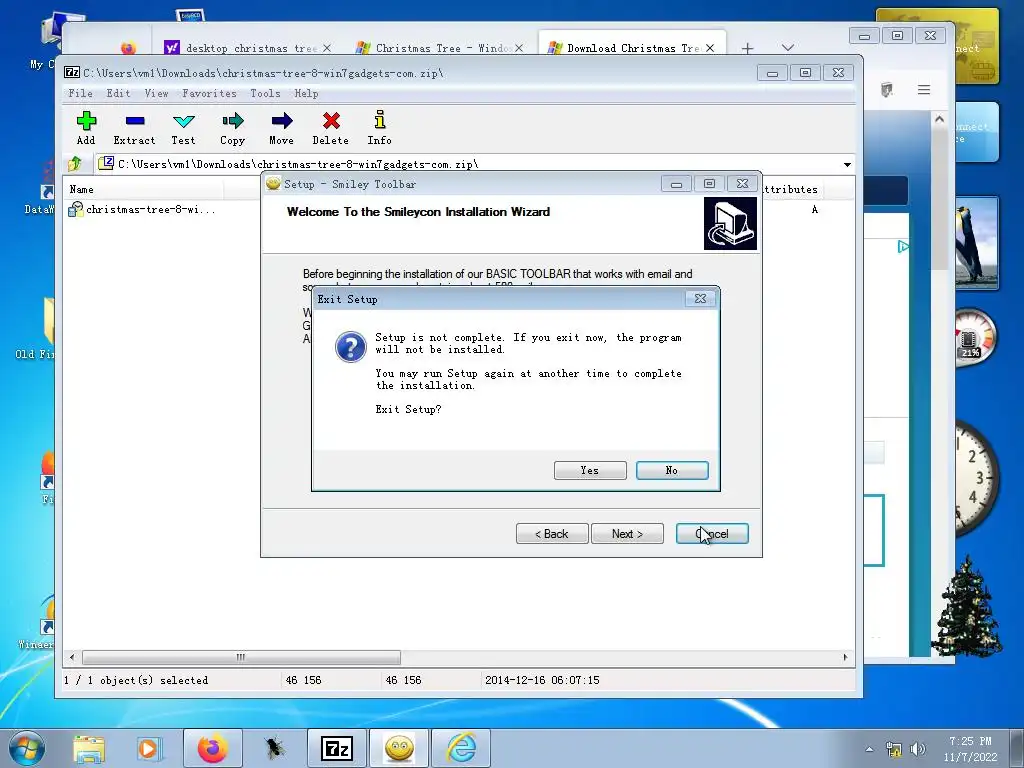
Task: Expand the browser tab list chevron
Action: (x=788, y=48)
